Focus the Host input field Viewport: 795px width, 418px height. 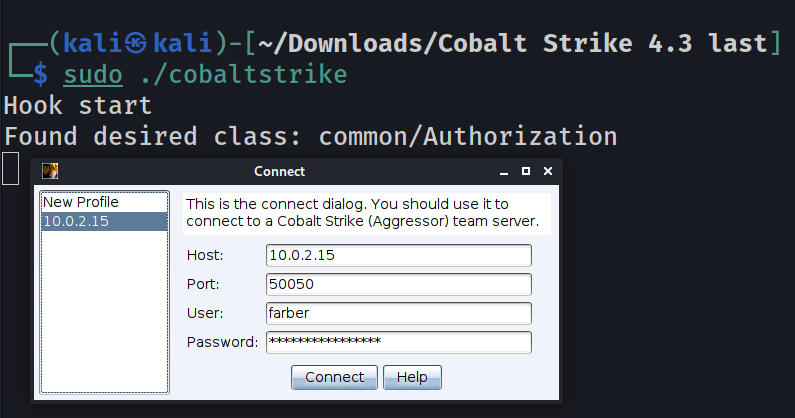coord(398,255)
